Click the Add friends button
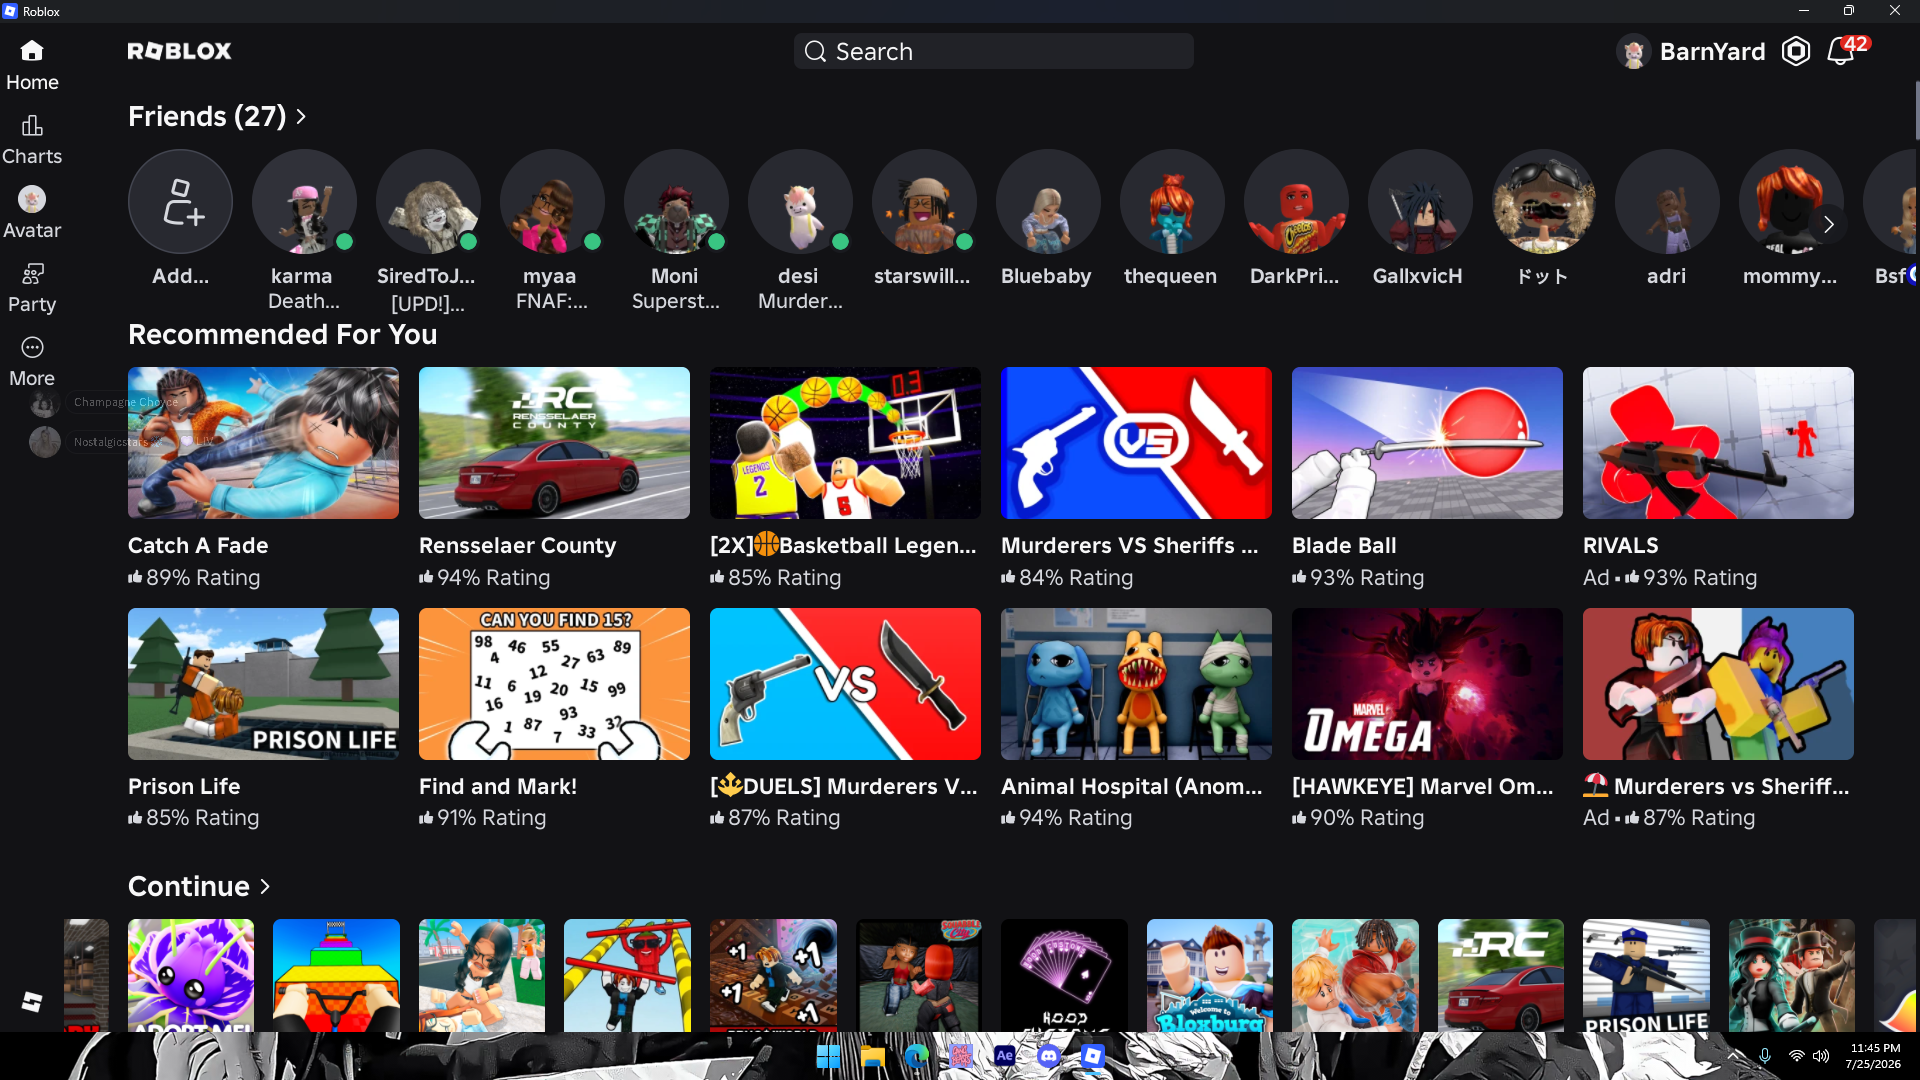Viewport: 1920px width, 1080px height. pos(180,201)
